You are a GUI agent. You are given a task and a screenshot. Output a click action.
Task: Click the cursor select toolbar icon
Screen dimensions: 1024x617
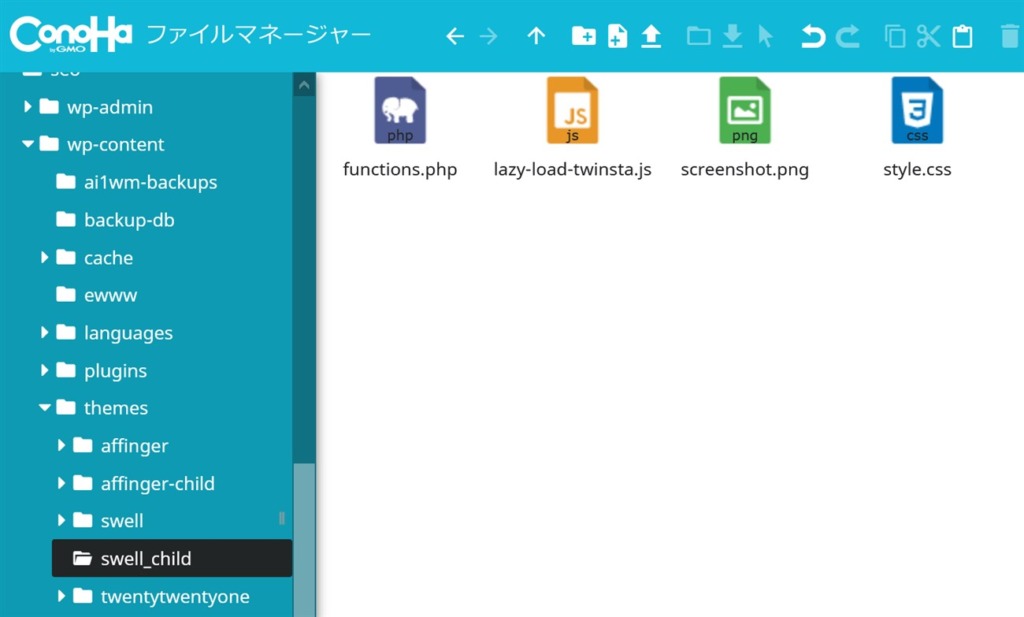pyautogui.click(x=765, y=36)
